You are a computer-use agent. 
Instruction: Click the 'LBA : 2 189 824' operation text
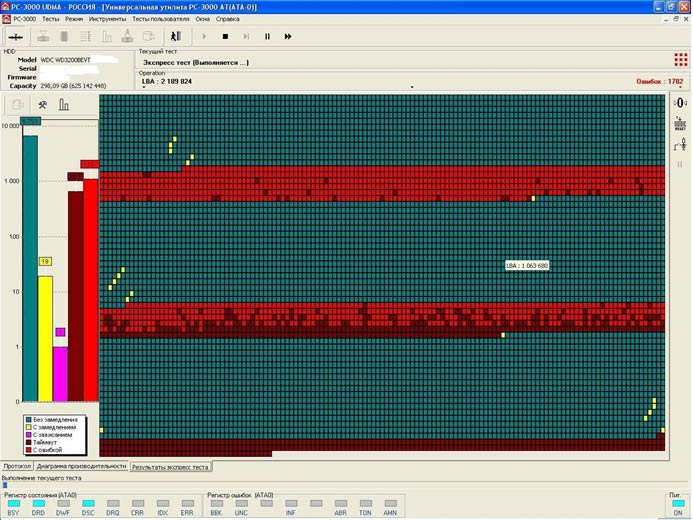(x=167, y=81)
